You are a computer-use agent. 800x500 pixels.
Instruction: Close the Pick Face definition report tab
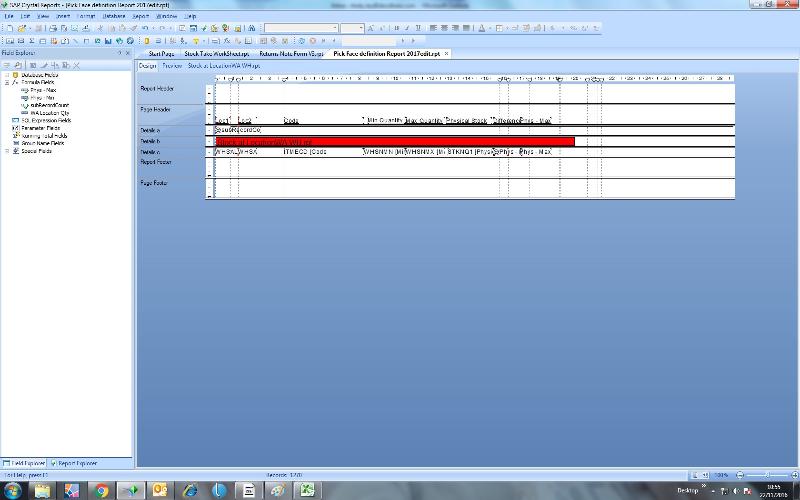446,53
